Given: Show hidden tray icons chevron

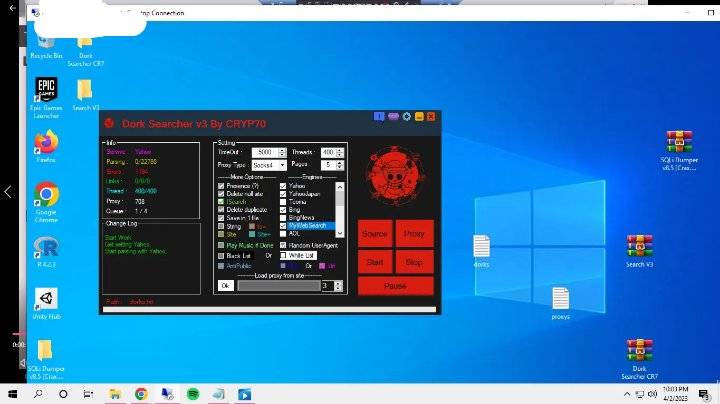Looking at the screenshot, I should (626, 394).
